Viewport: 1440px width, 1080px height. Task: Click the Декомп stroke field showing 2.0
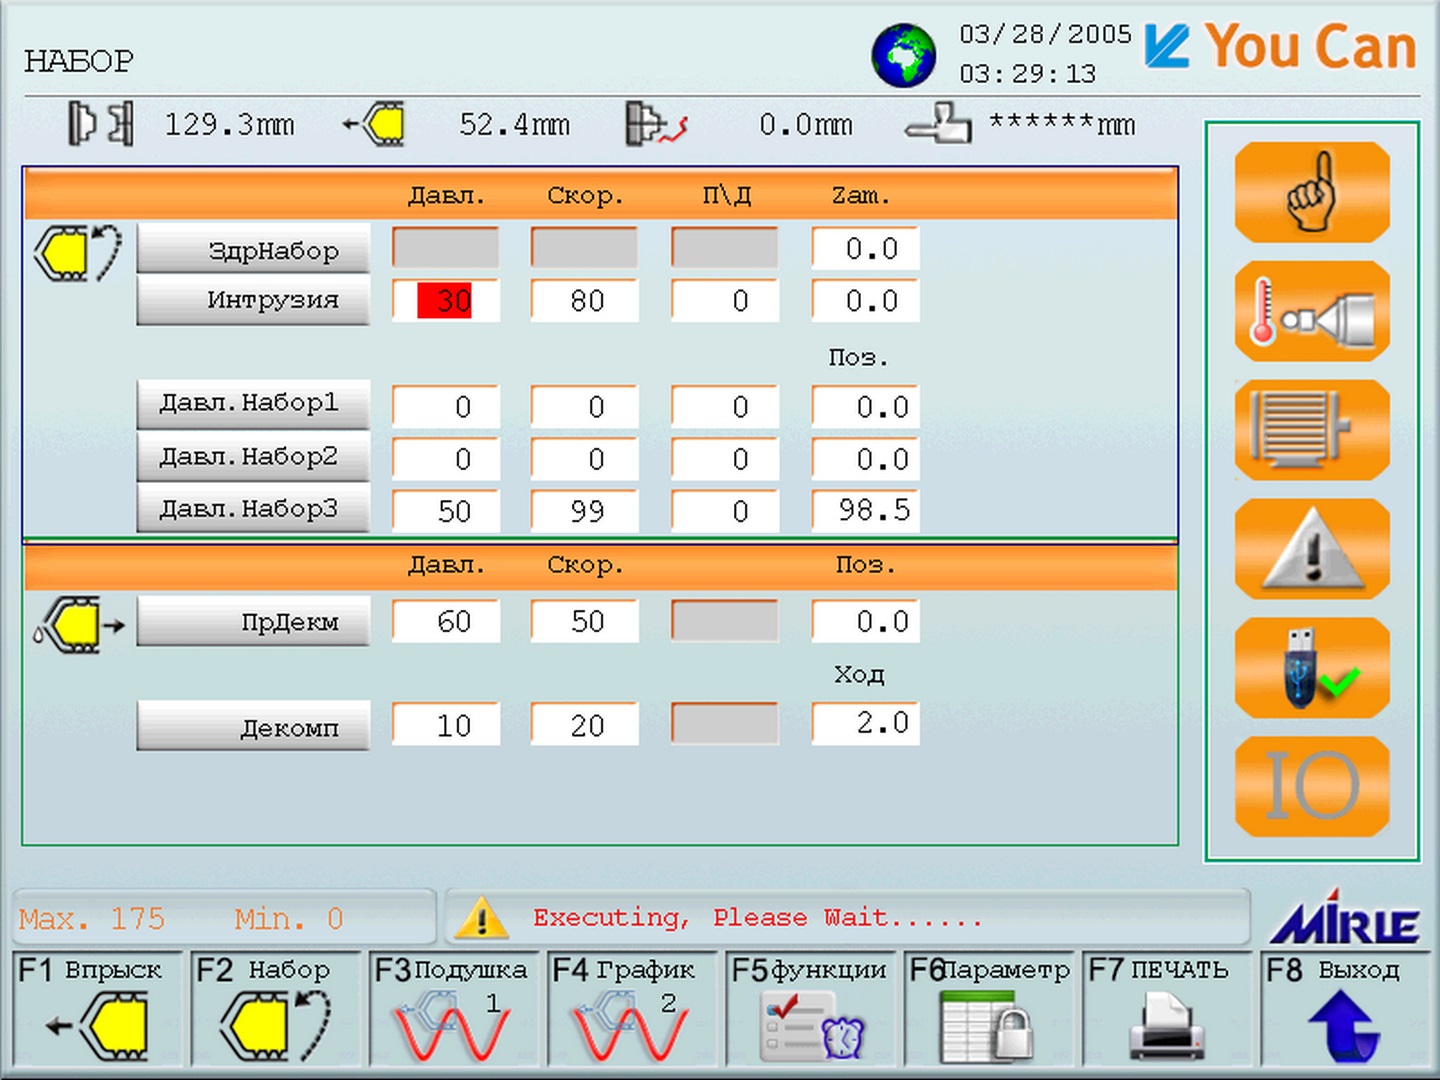tap(865, 723)
